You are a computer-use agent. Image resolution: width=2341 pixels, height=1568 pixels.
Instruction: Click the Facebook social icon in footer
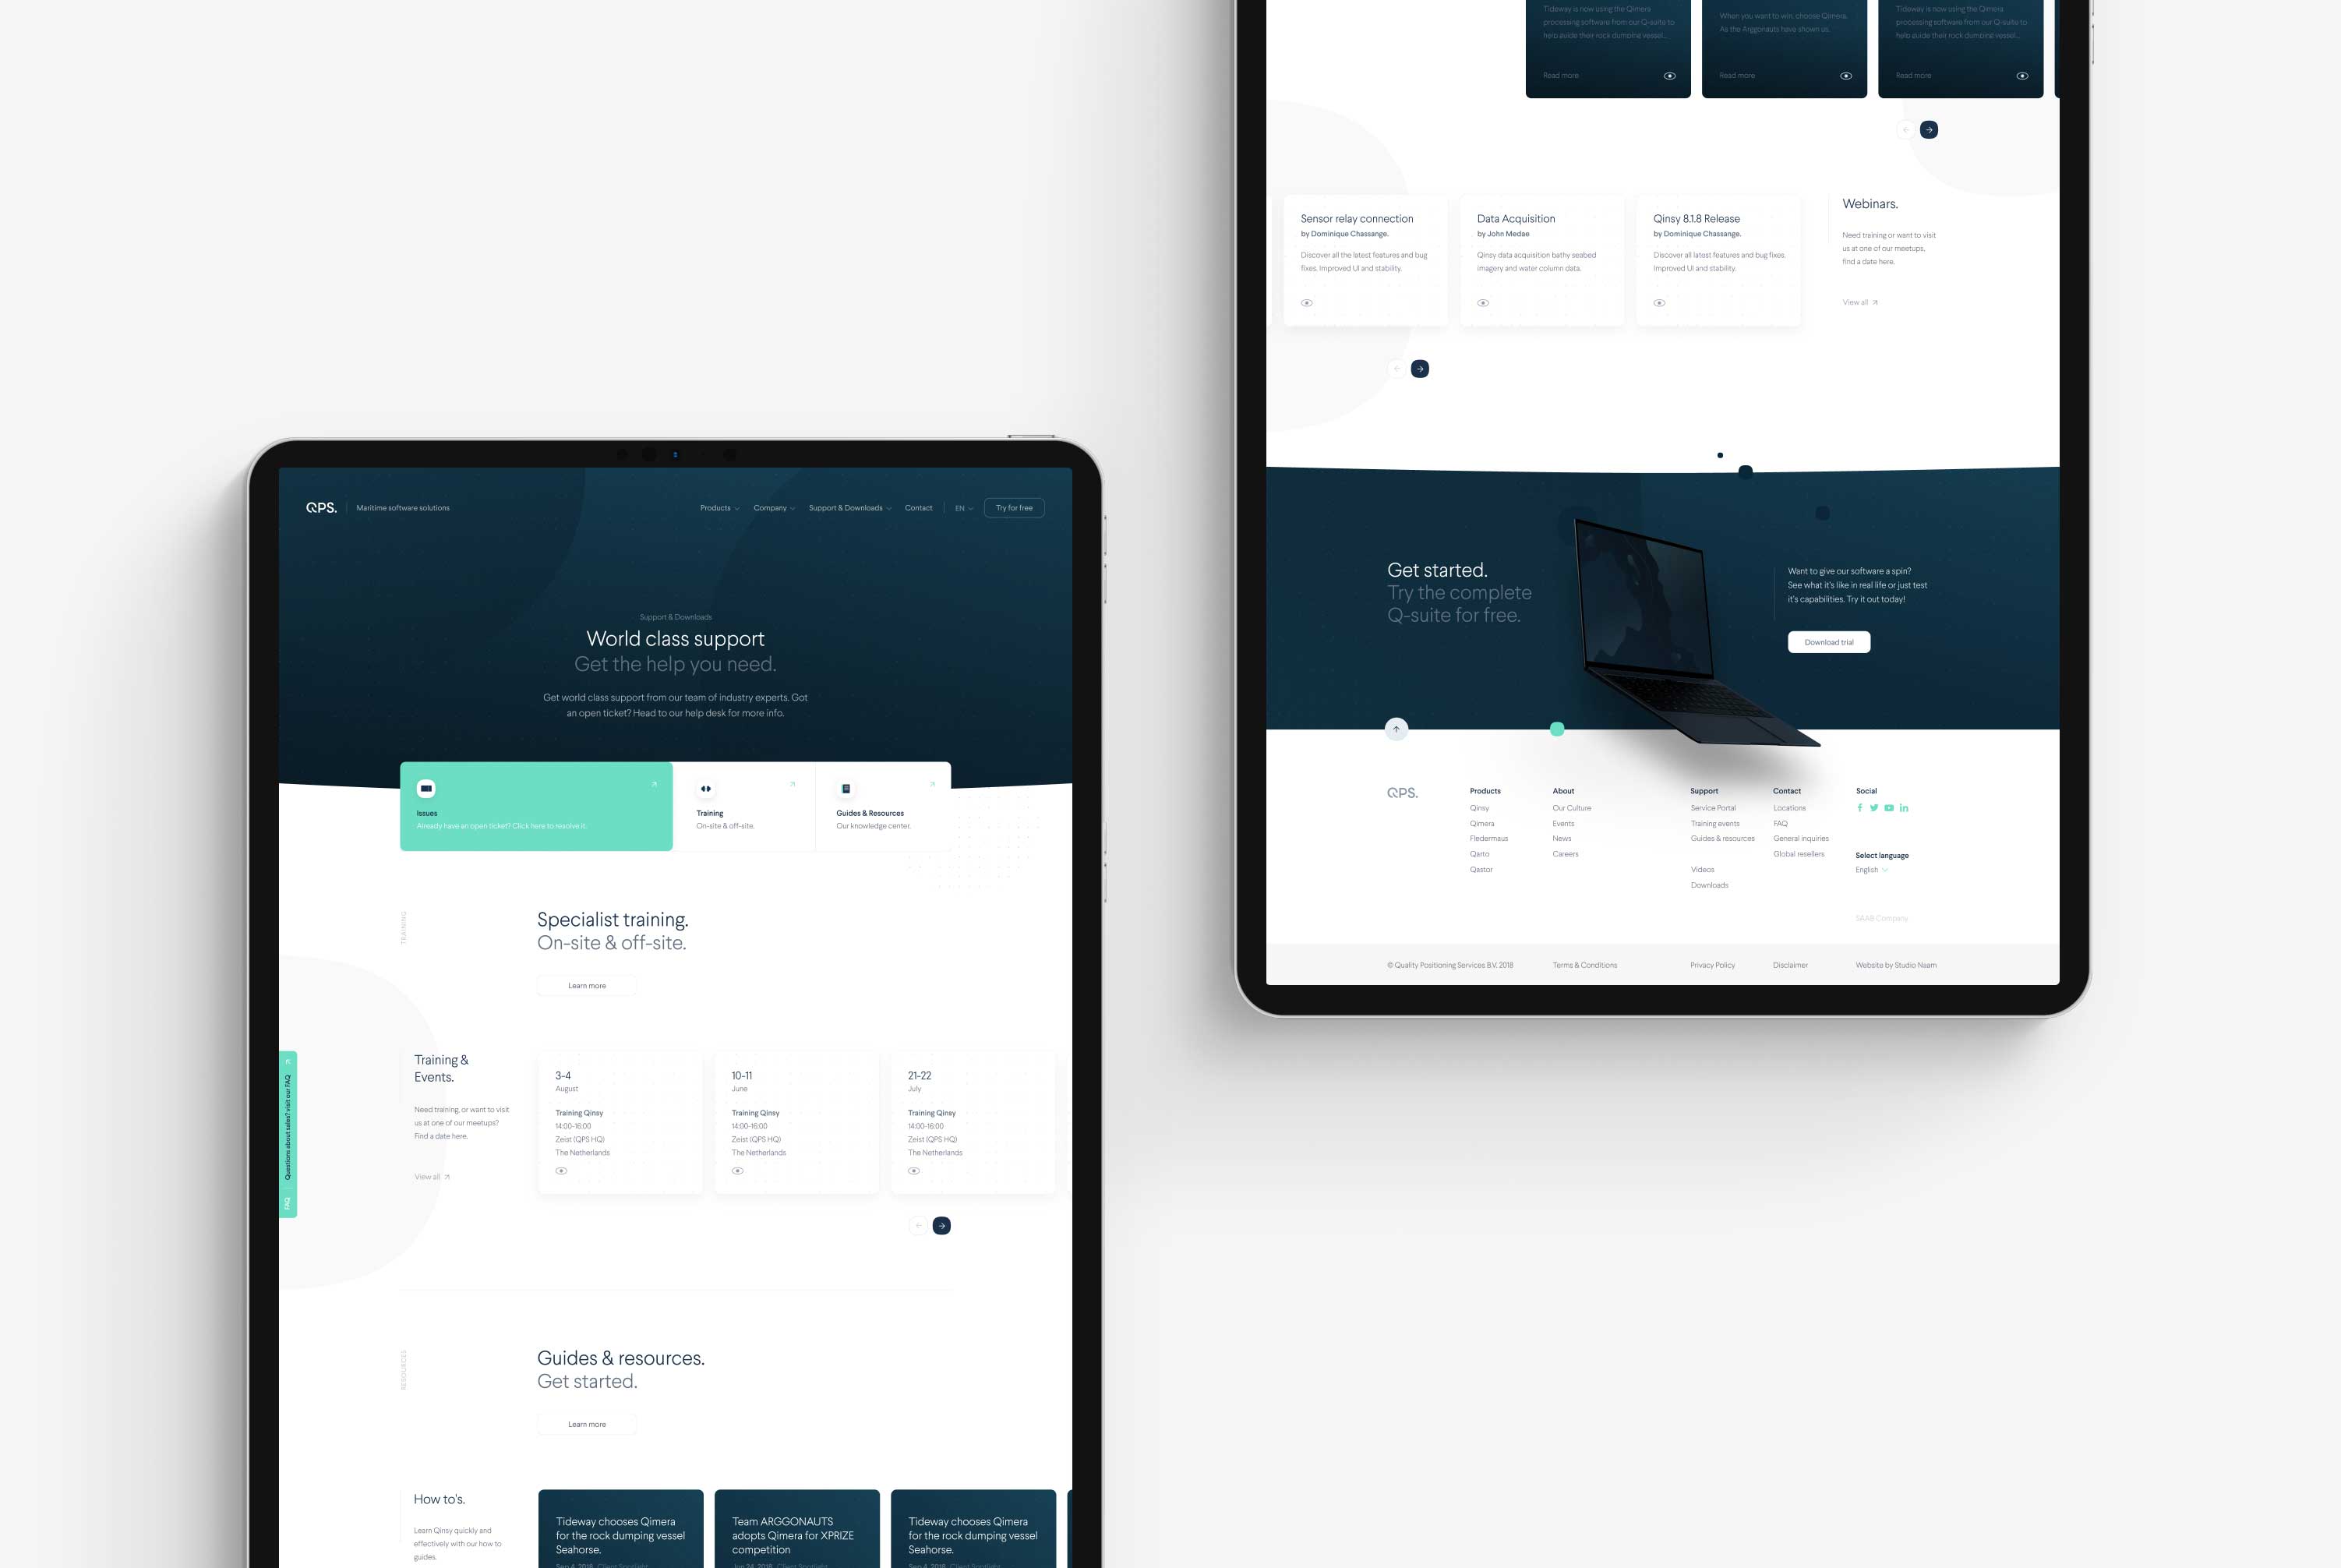click(x=1860, y=807)
